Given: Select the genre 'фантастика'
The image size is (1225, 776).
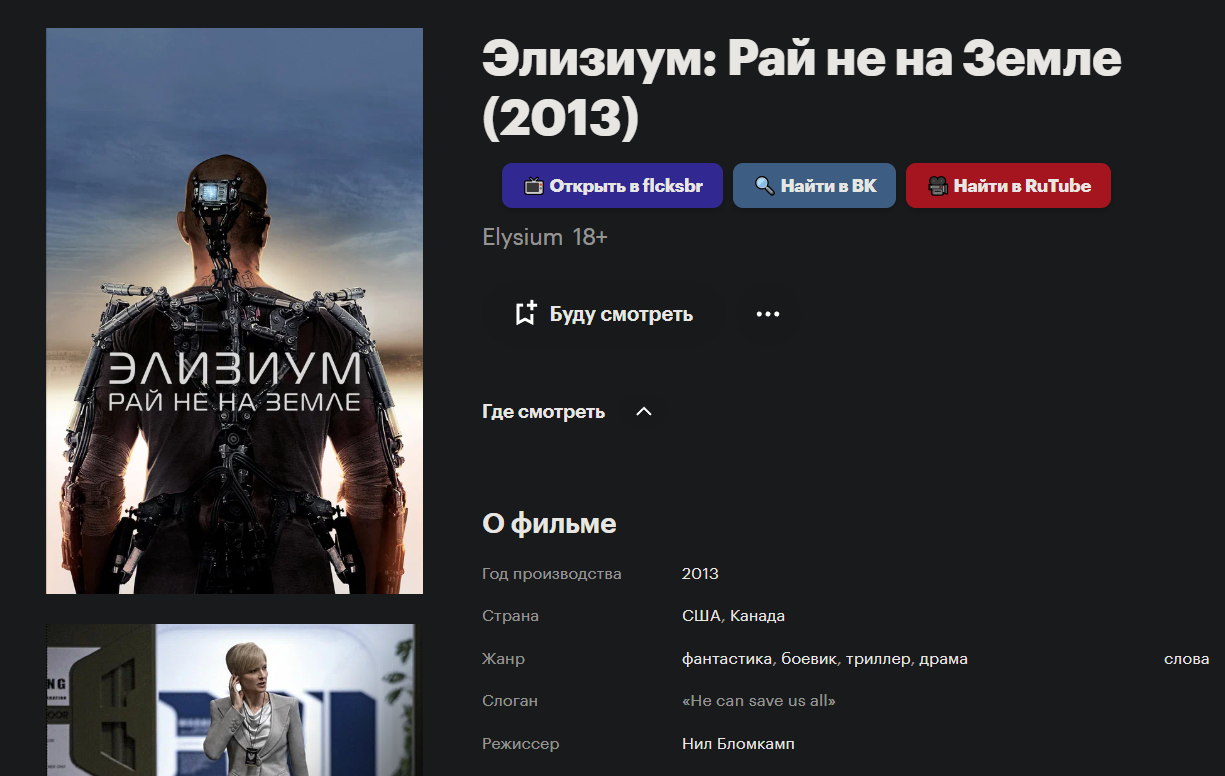Looking at the screenshot, I should (727, 659).
